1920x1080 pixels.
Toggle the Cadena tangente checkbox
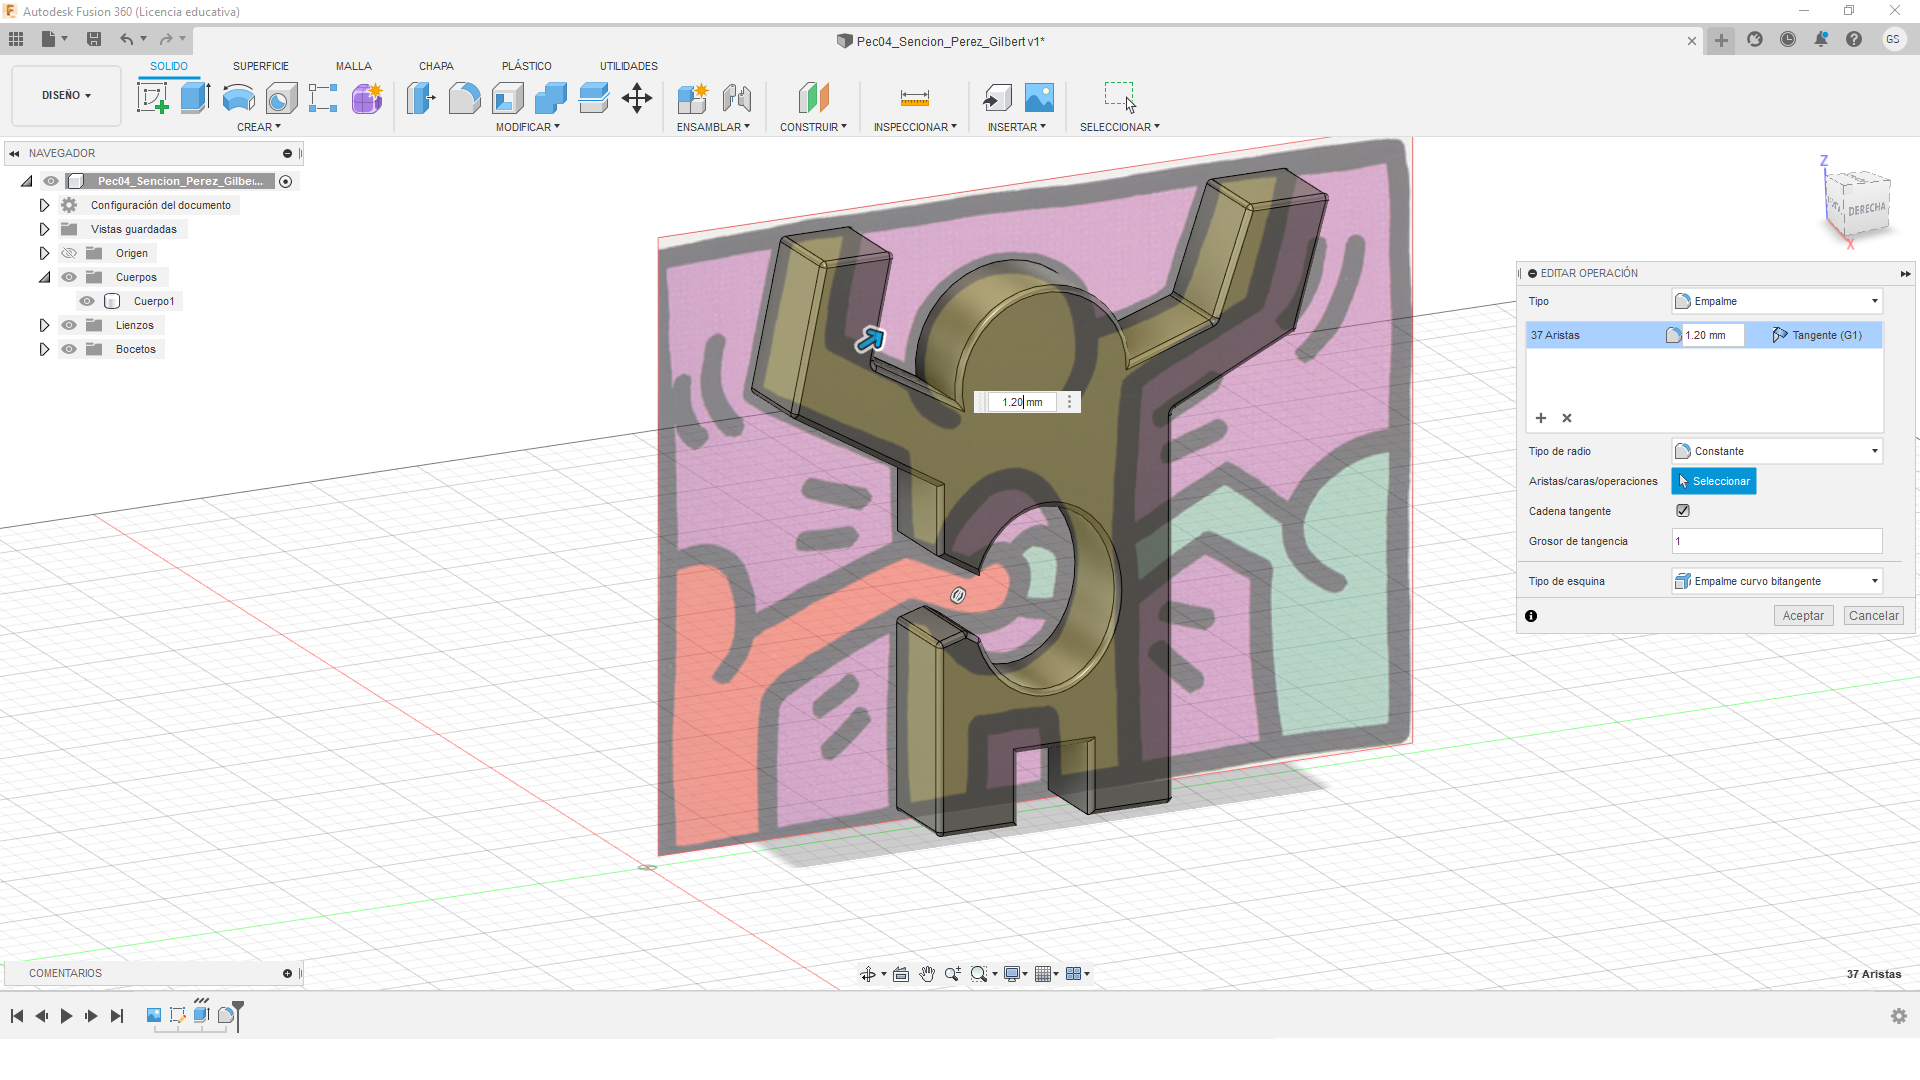point(1683,511)
